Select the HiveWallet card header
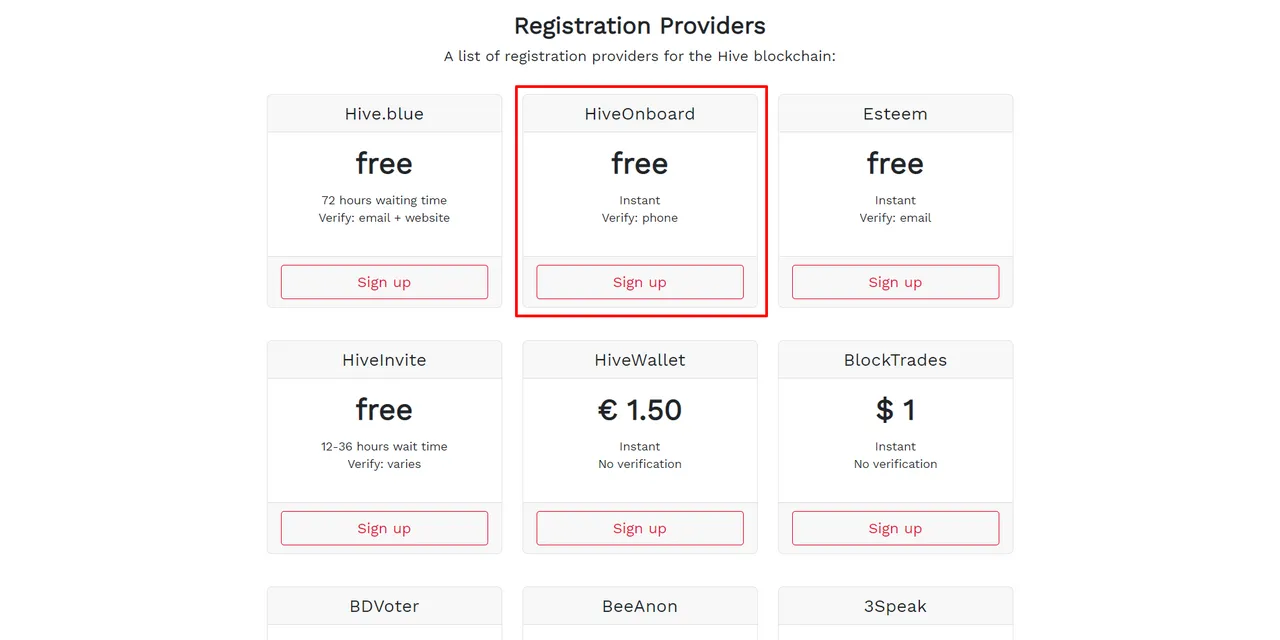The height and width of the screenshot is (640, 1280). tap(640, 360)
